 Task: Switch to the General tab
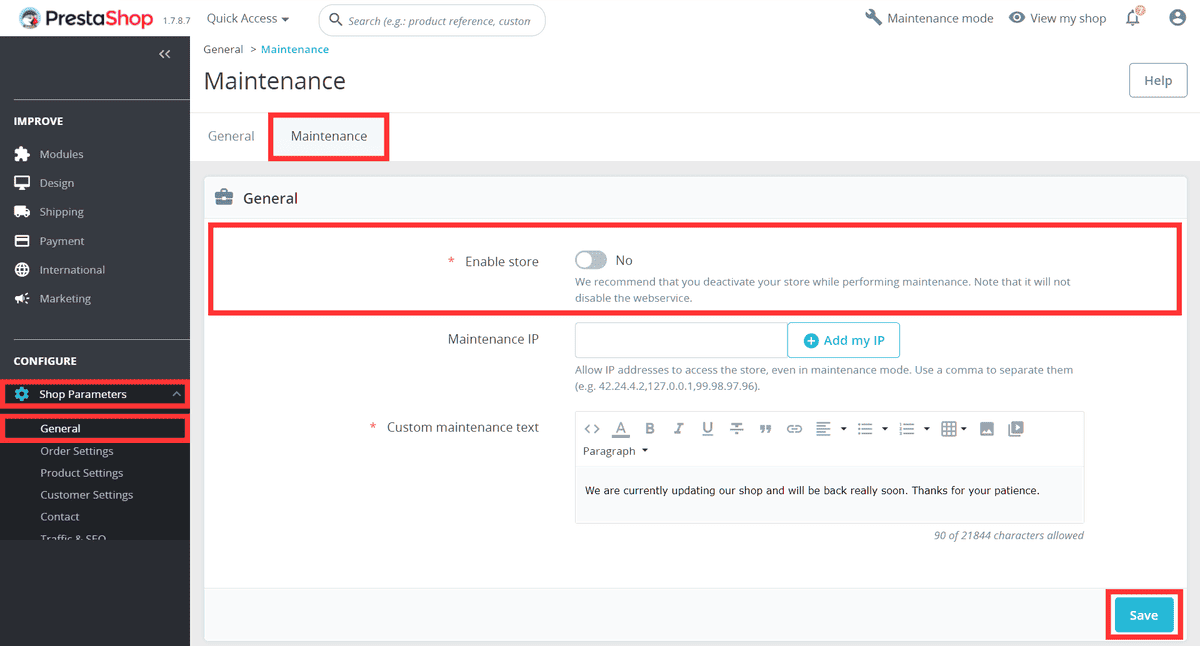point(231,136)
